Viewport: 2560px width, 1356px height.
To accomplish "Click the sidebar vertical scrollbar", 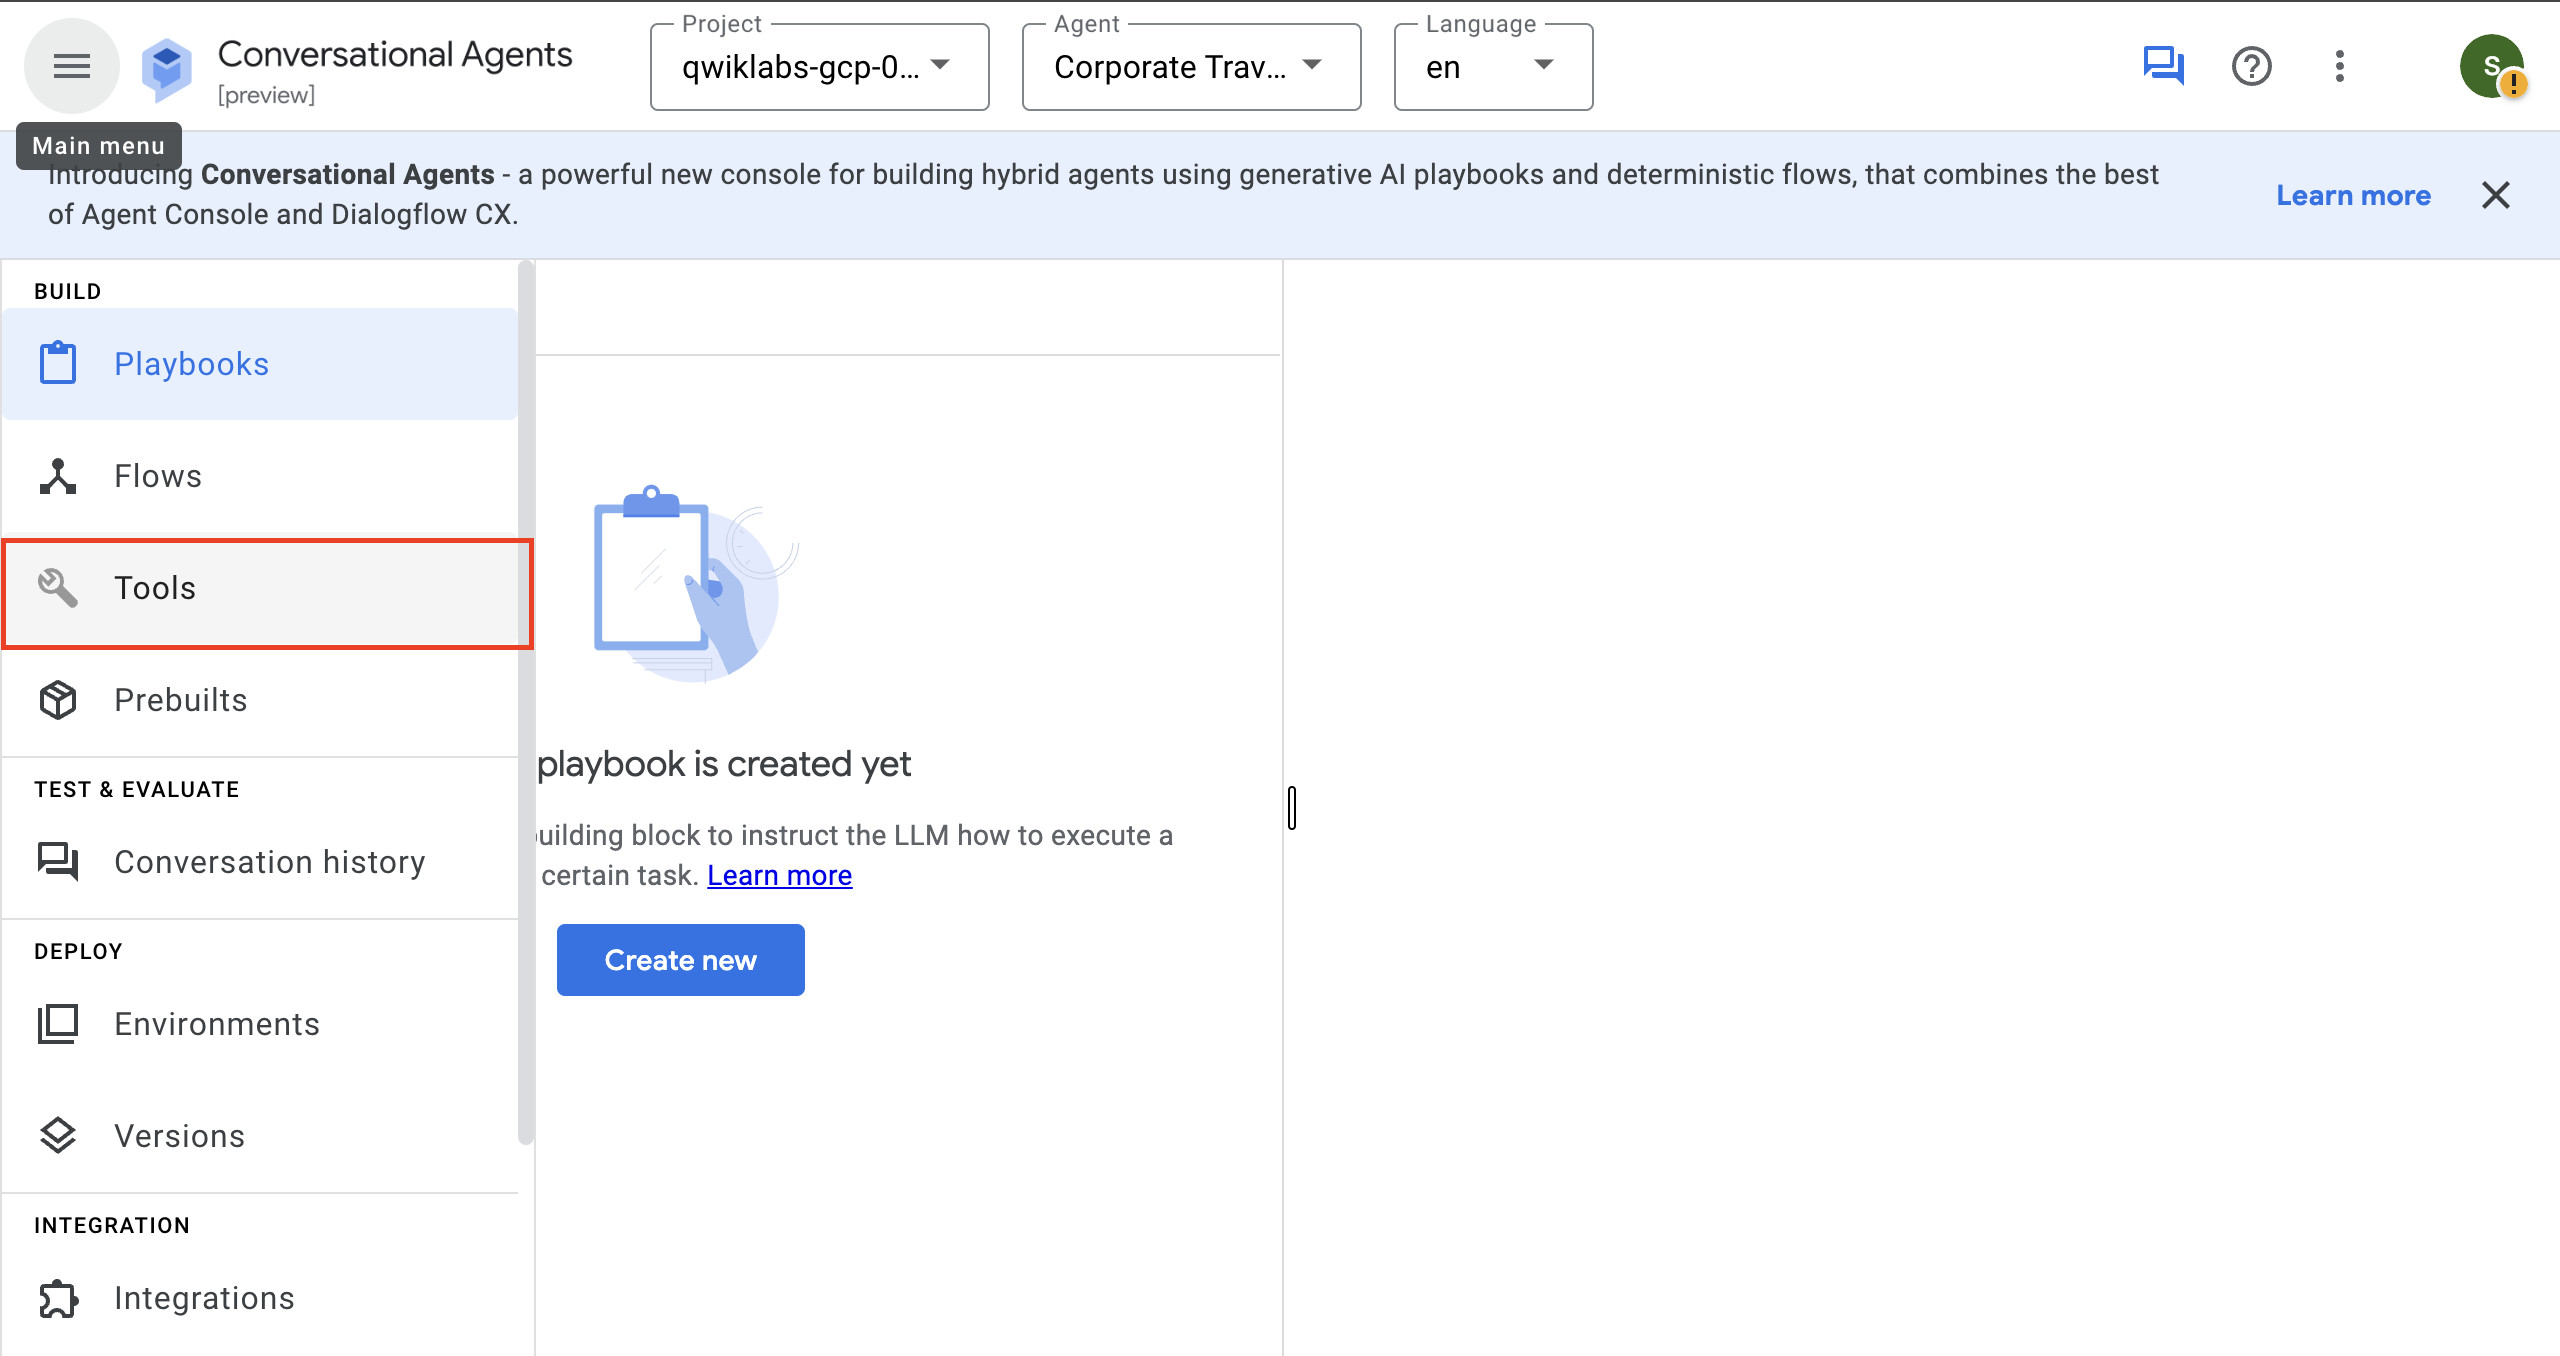I will [525, 702].
